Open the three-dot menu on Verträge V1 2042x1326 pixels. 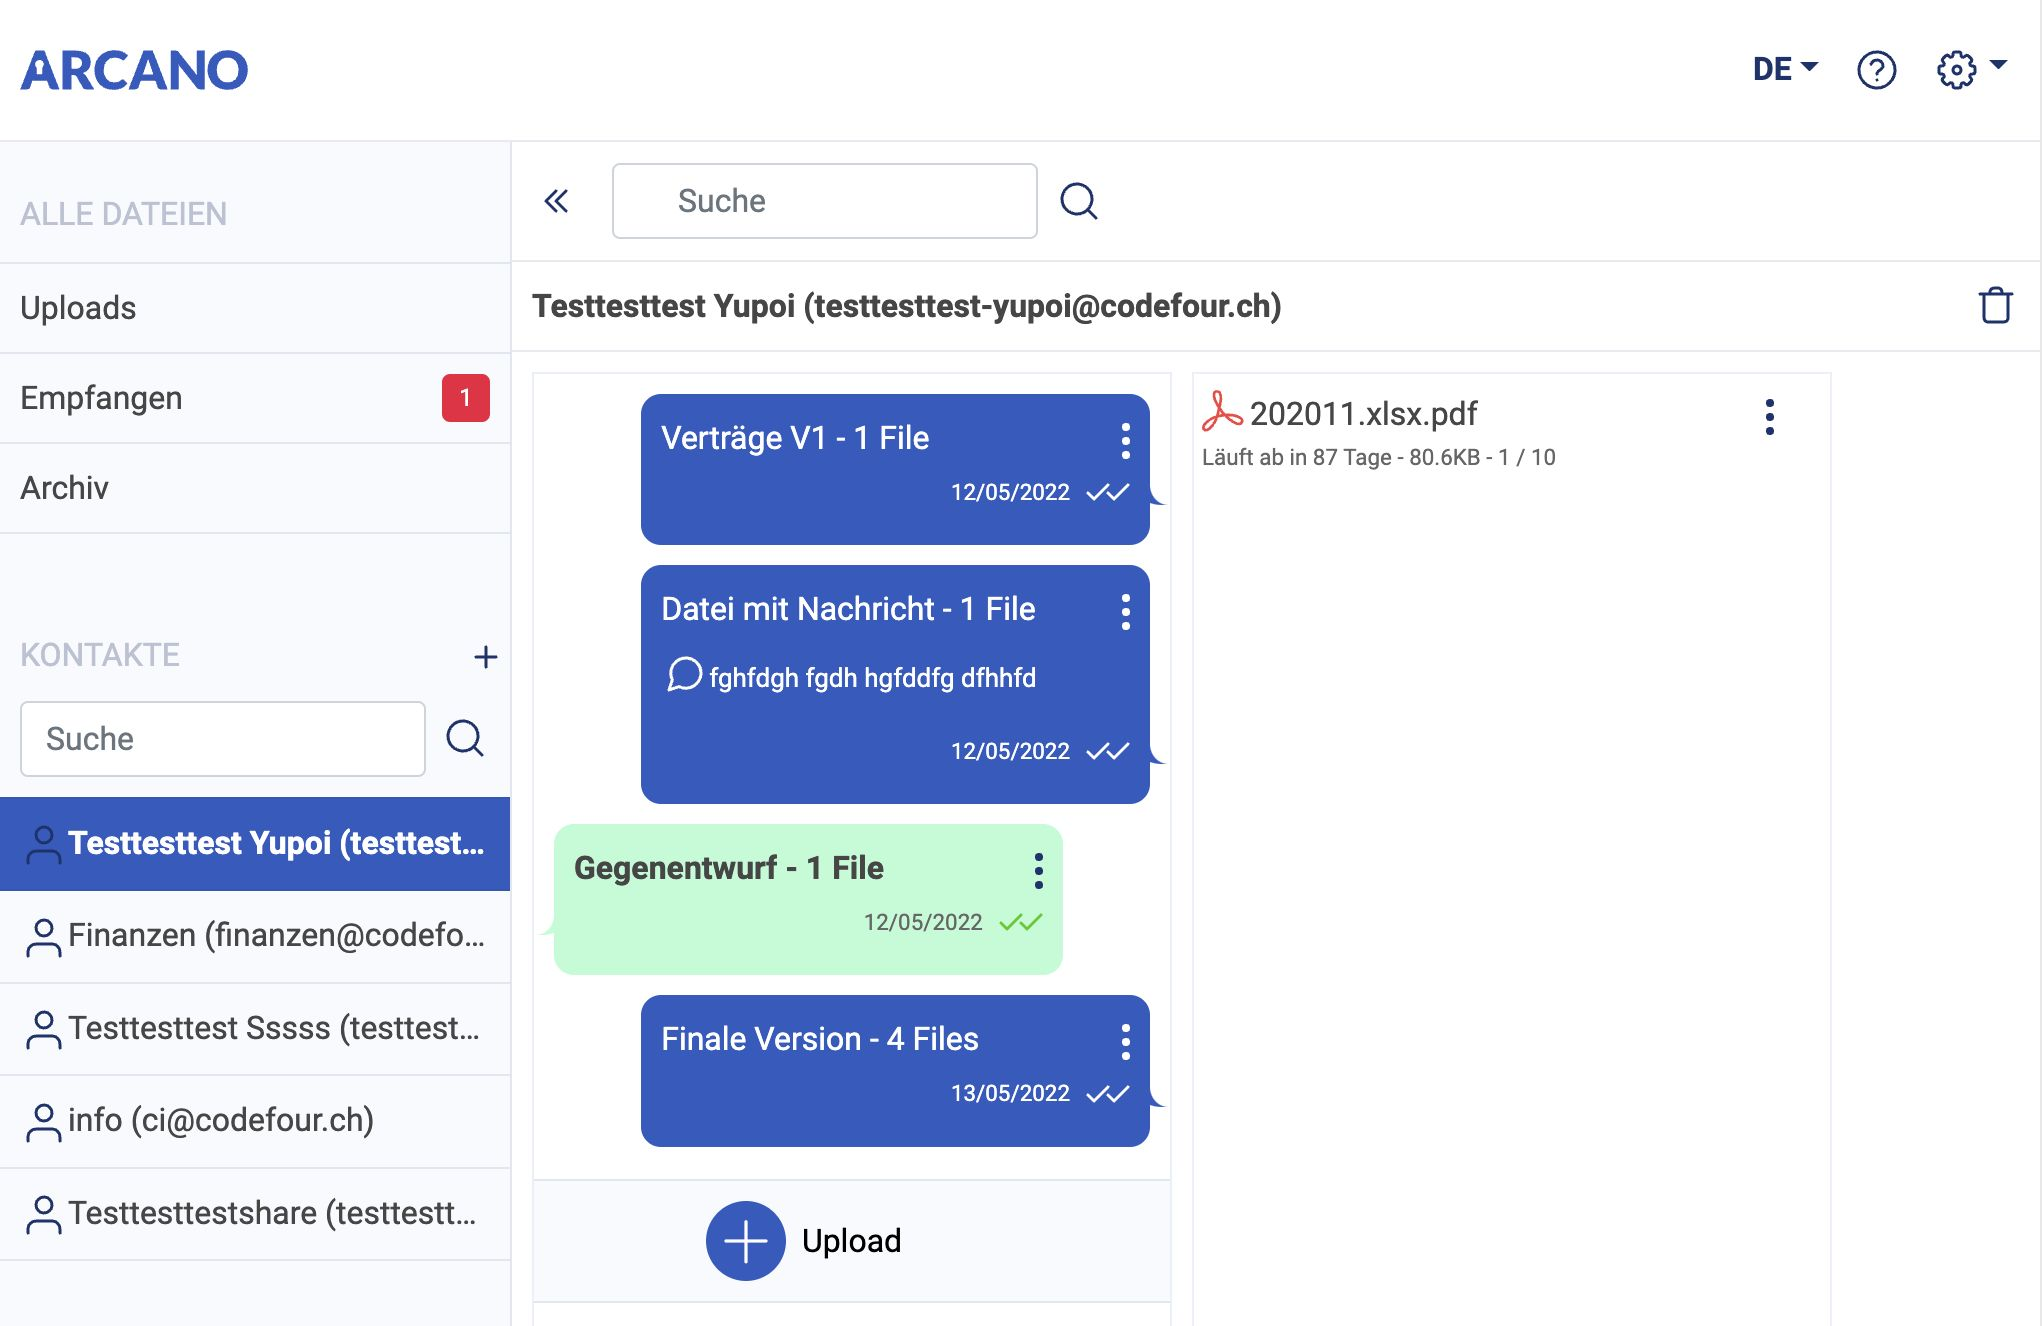[x=1125, y=441]
